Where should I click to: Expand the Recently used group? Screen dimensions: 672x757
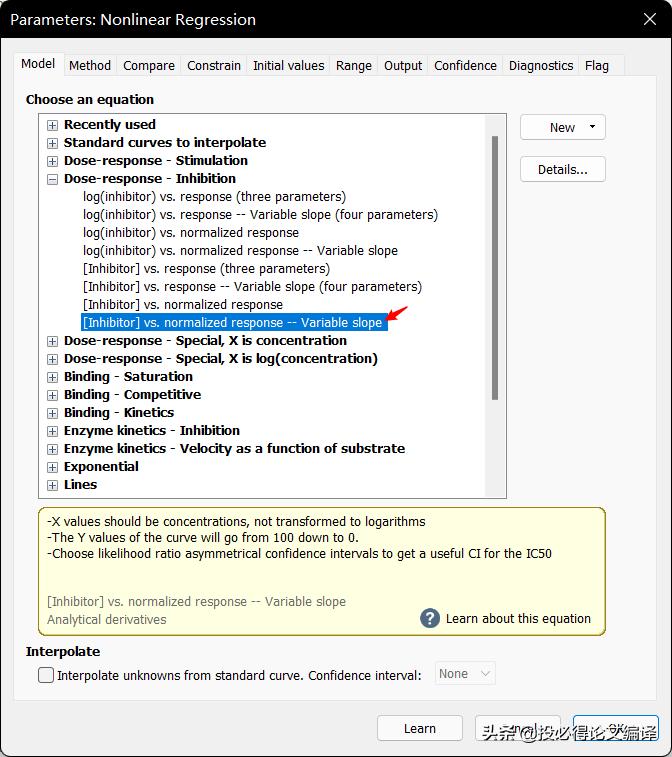click(x=52, y=126)
